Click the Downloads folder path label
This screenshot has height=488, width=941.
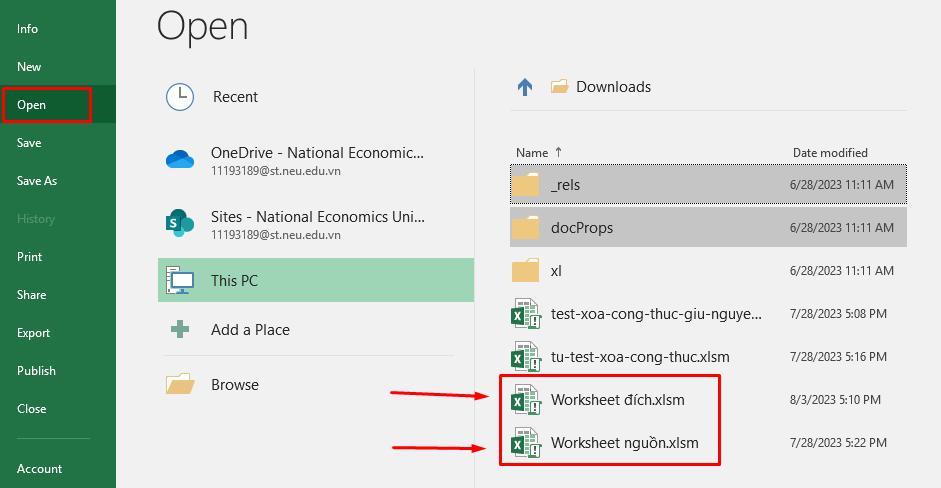(613, 87)
